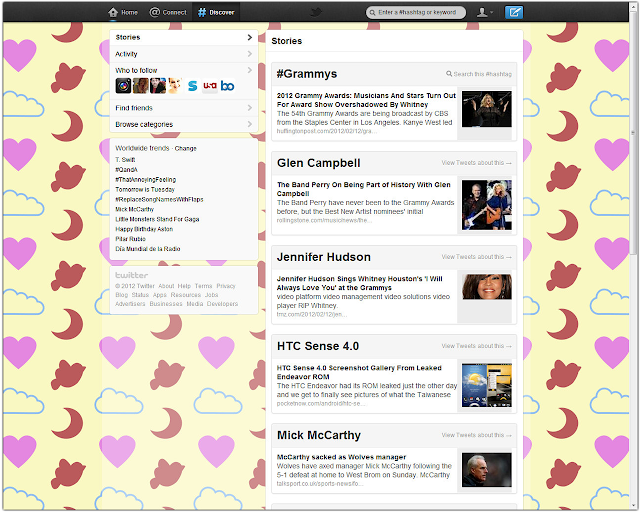Open the #ReplaceSongNamesWithFlaps trend
Screen dimensions: 640x512
pos(159,199)
